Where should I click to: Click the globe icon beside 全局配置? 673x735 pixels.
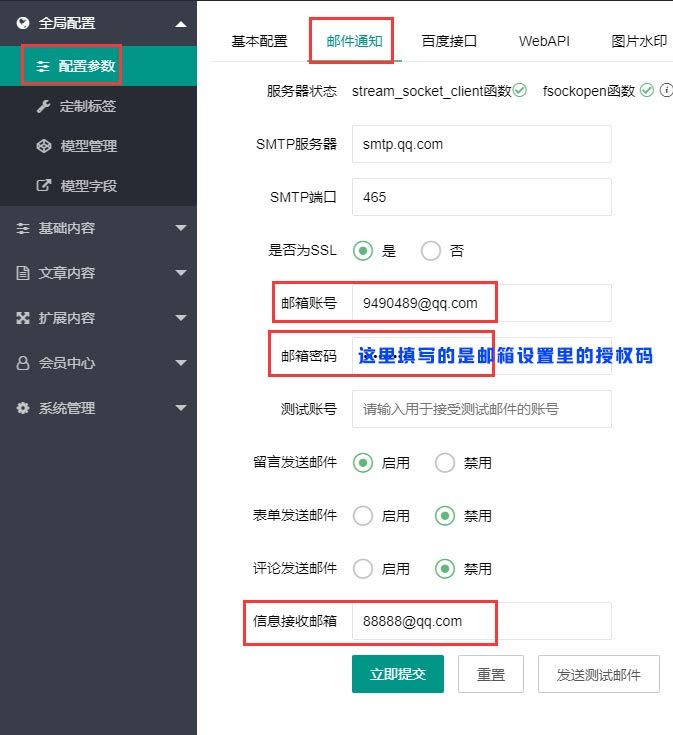(x=23, y=22)
